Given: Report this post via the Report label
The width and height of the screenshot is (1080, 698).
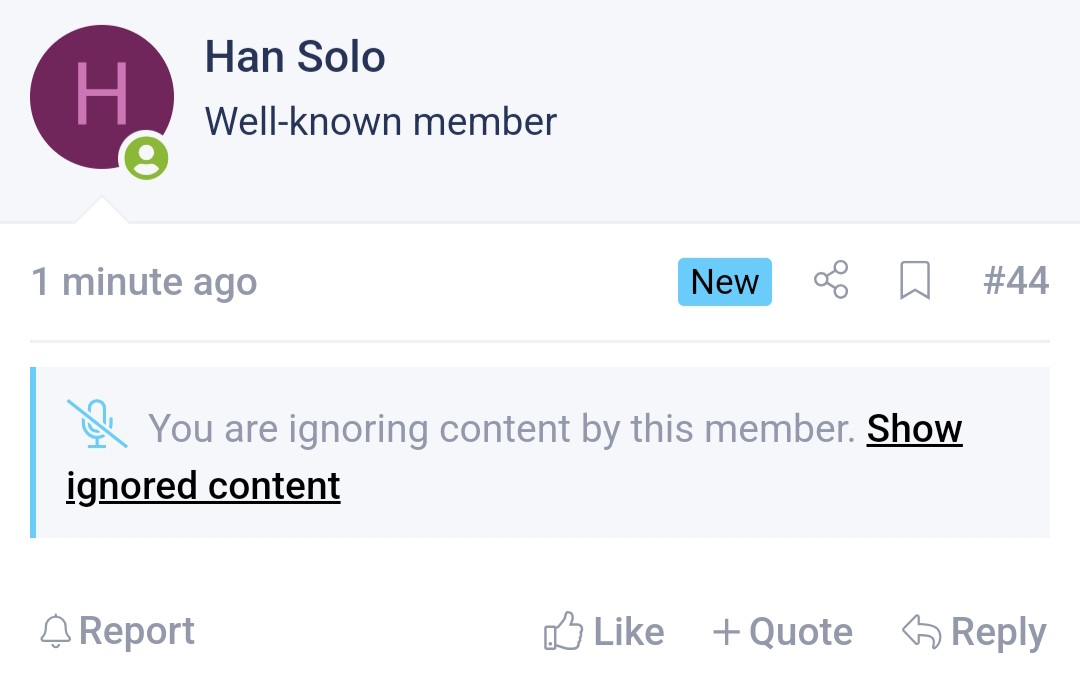Looking at the screenshot, I should point(136,630).
